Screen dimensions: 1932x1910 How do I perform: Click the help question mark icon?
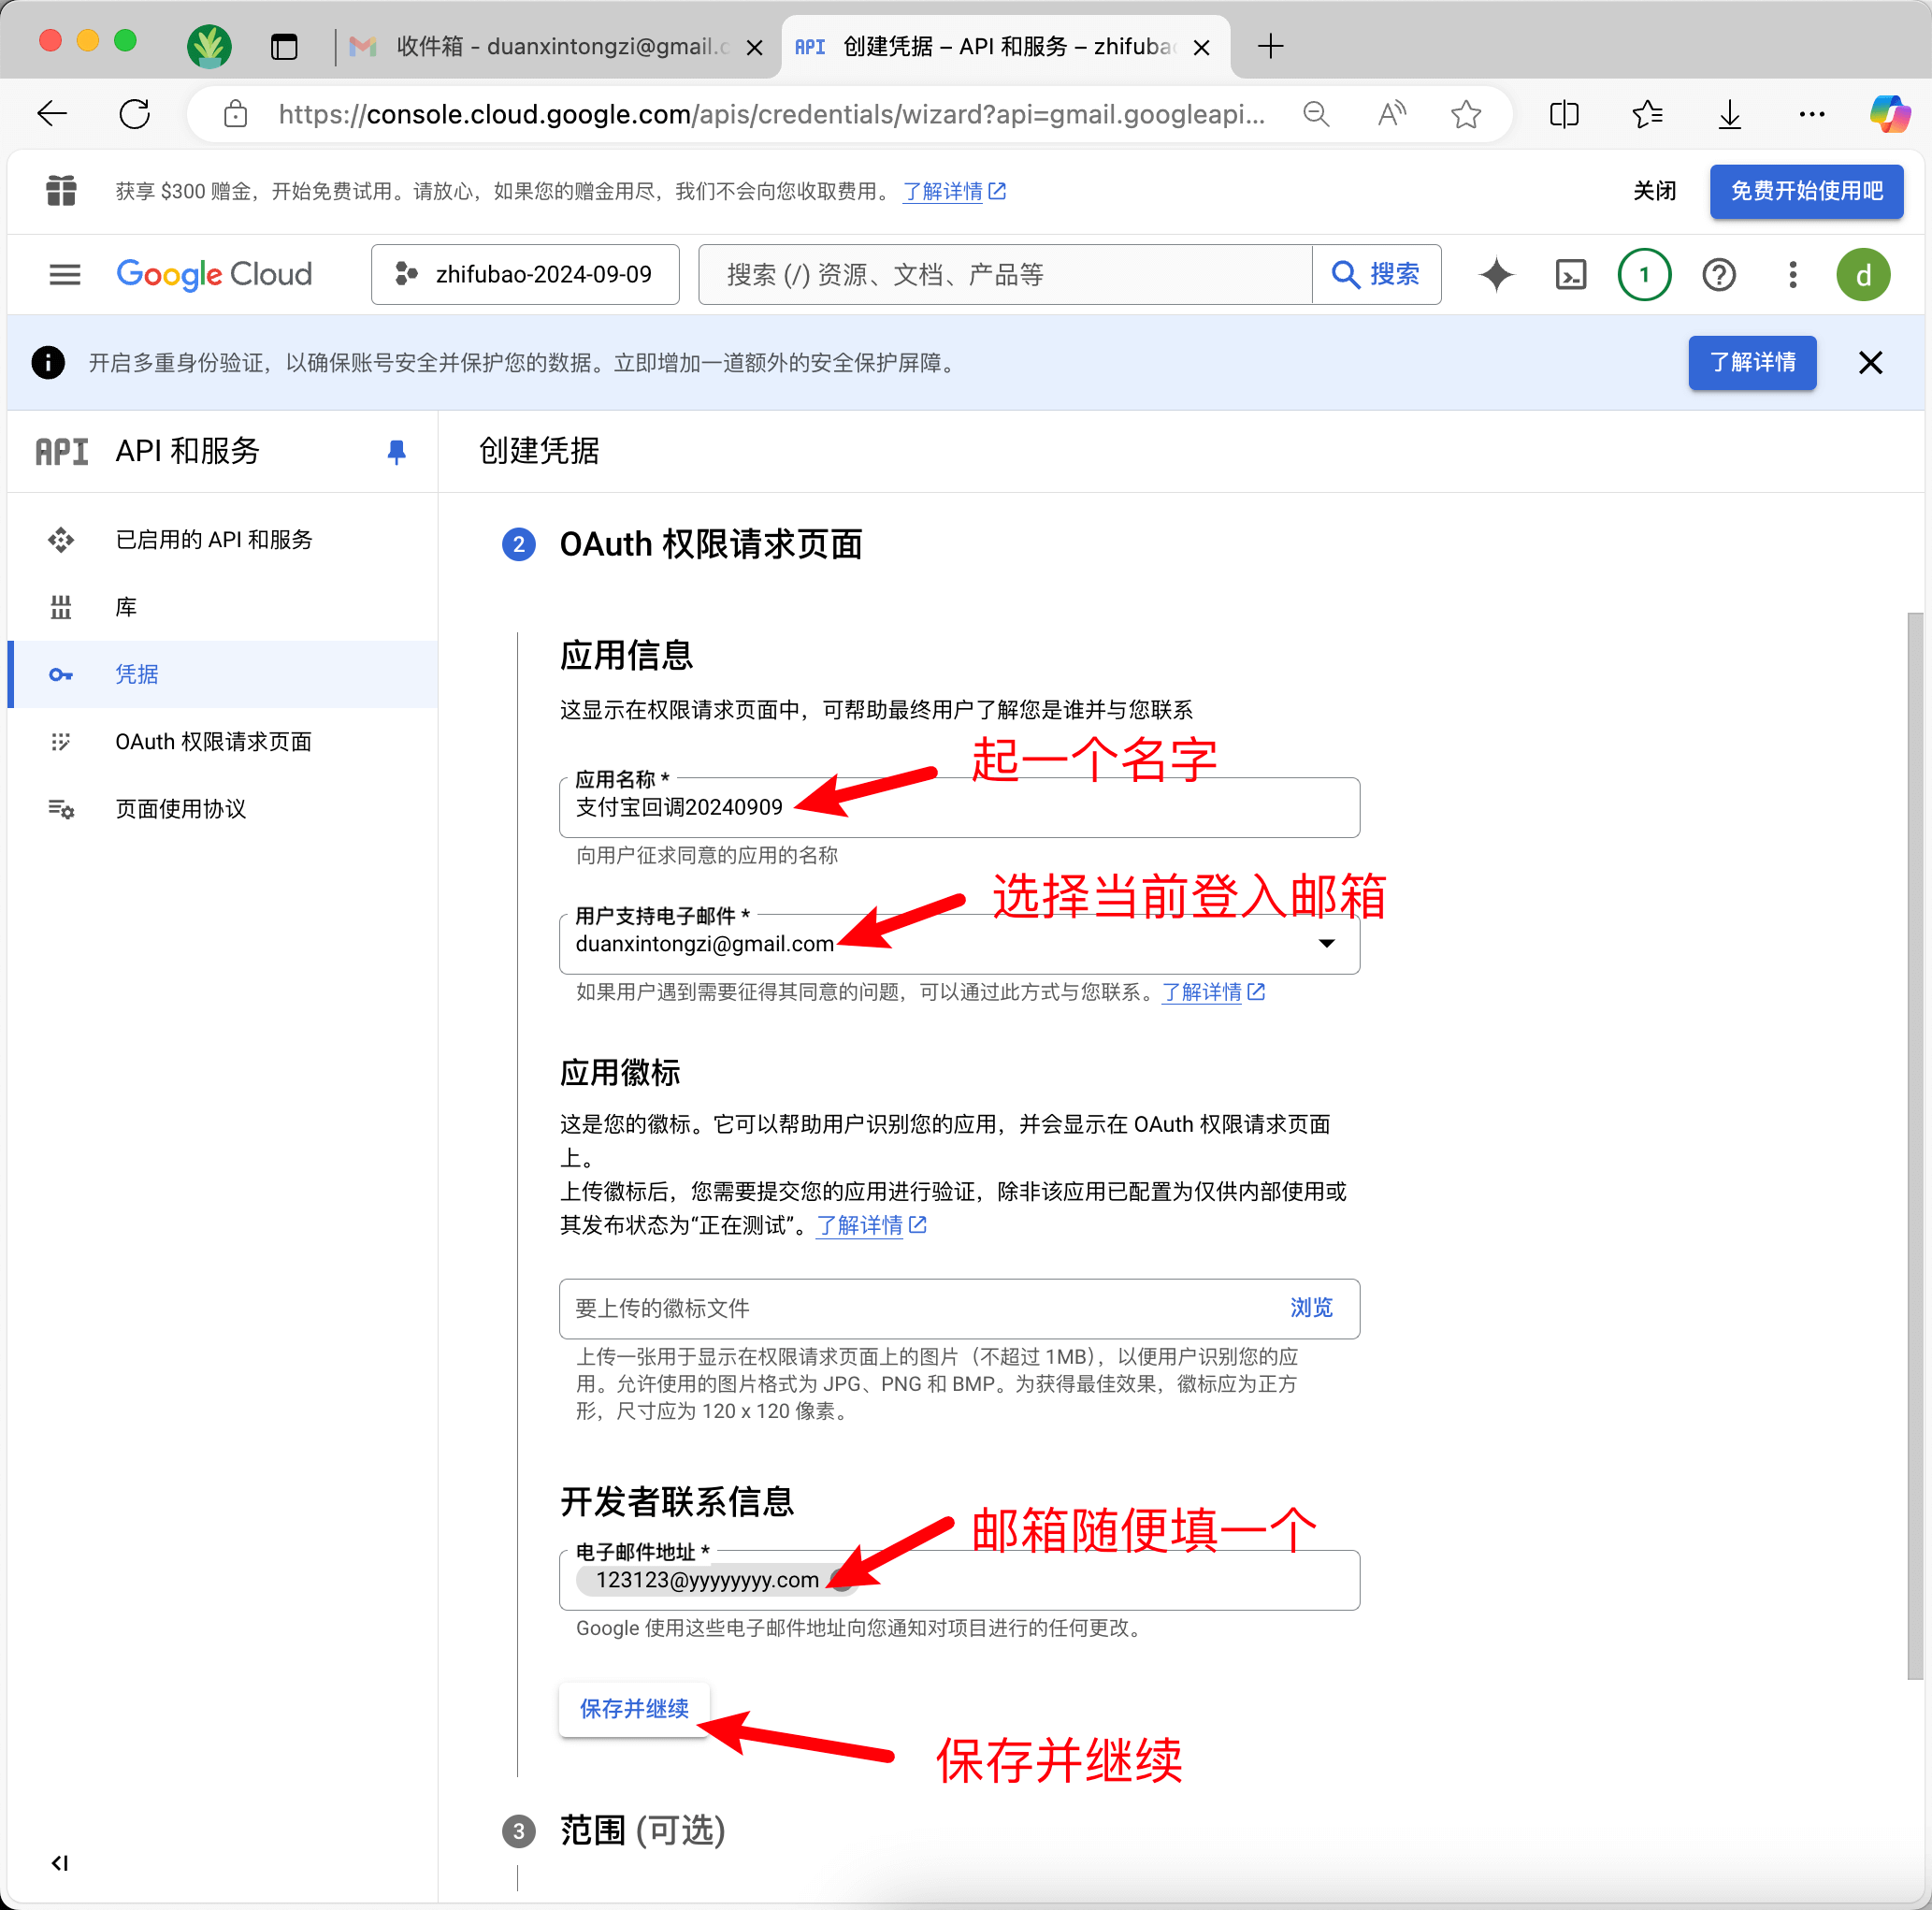[1718, 274]
